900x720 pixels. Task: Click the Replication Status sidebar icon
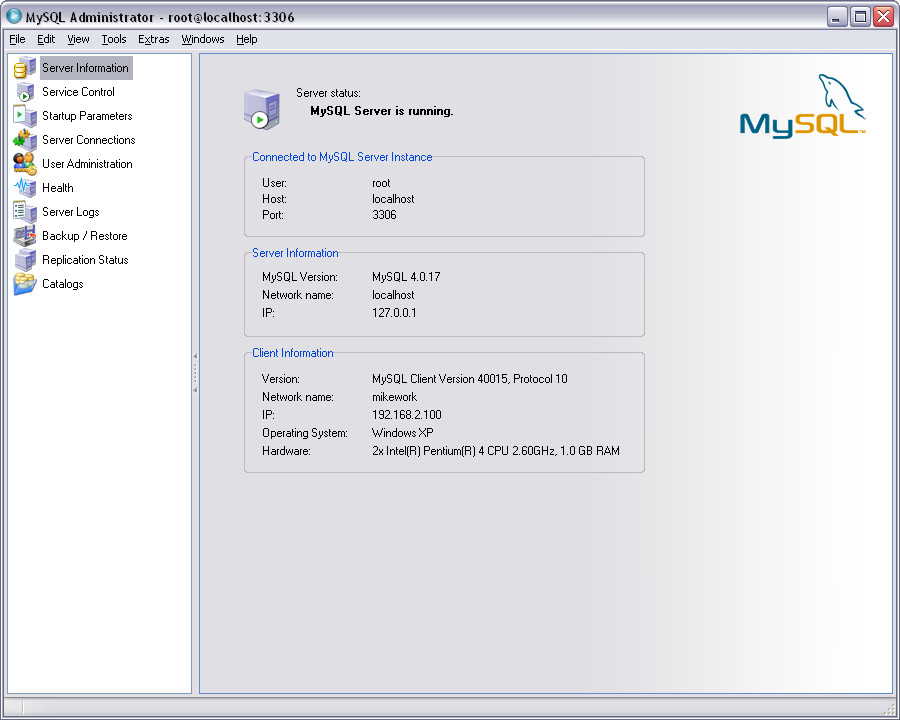point(25,260)
